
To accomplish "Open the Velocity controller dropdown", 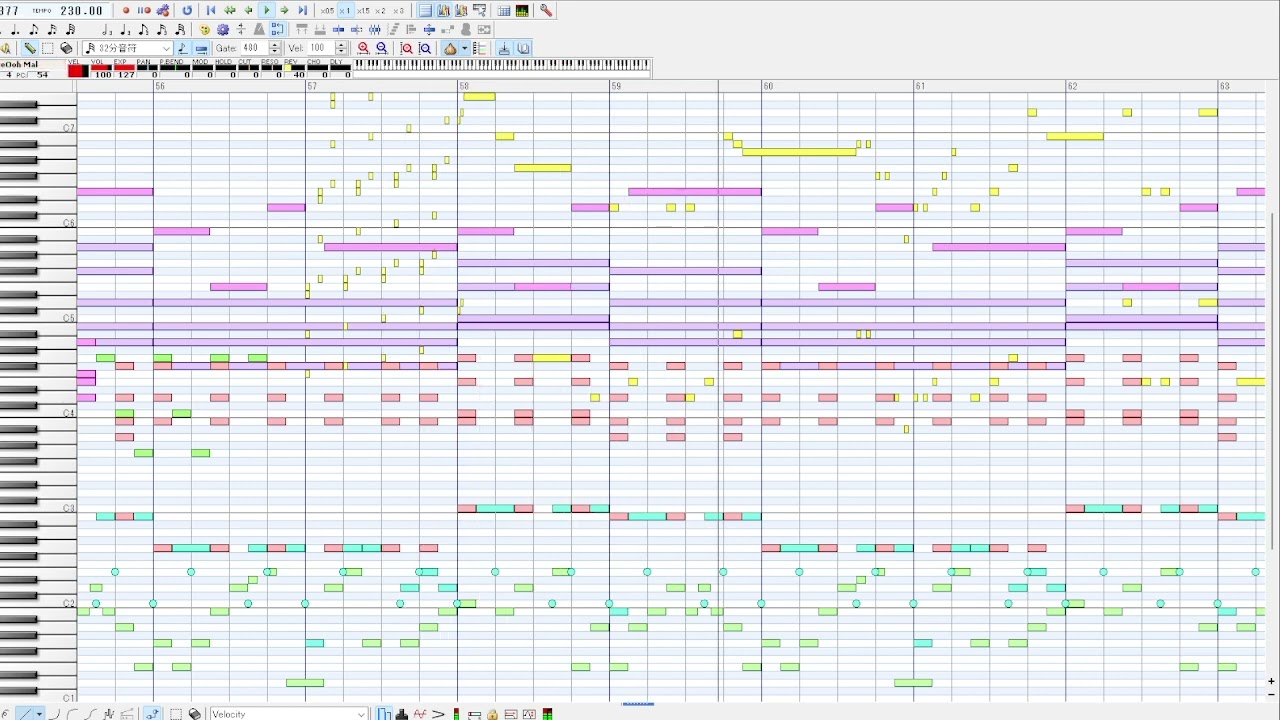I will tap(288, 714).
